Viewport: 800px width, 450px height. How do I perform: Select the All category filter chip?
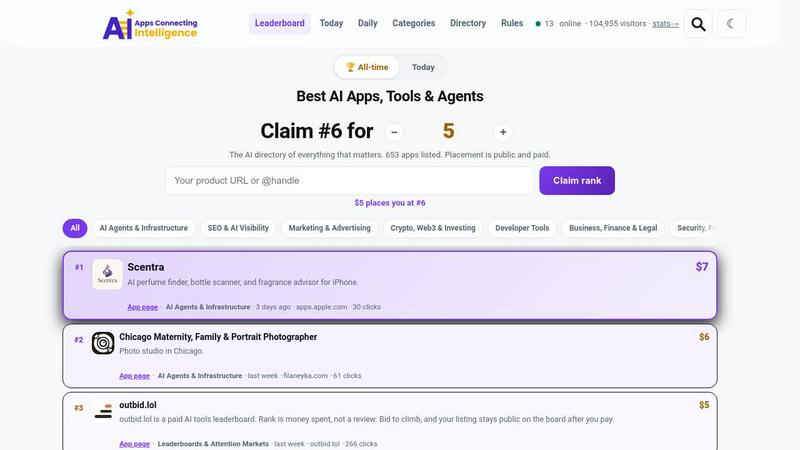75,228
